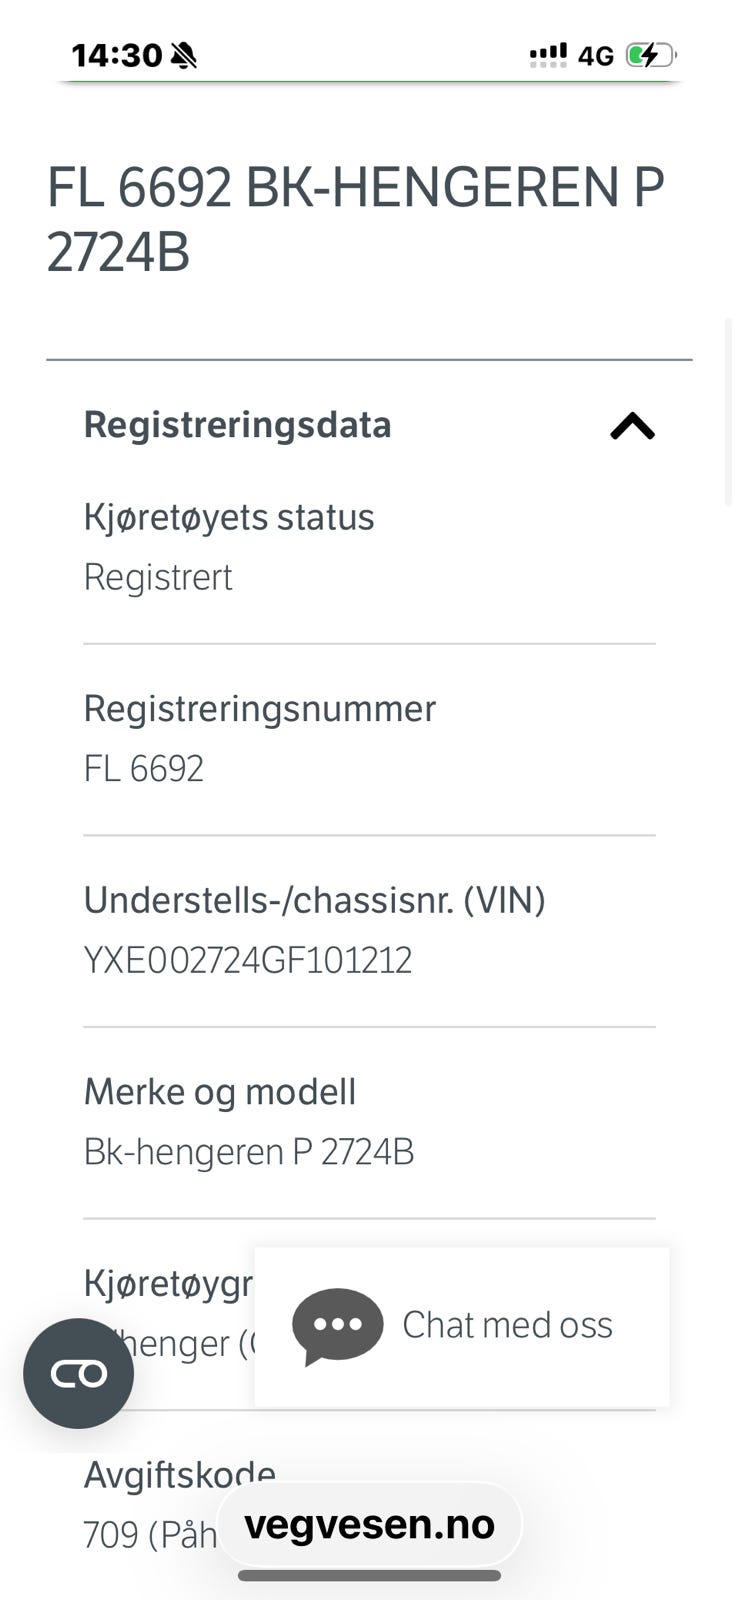
Task: Click the vegvesen.no address pill
Action: [369, 1525]
